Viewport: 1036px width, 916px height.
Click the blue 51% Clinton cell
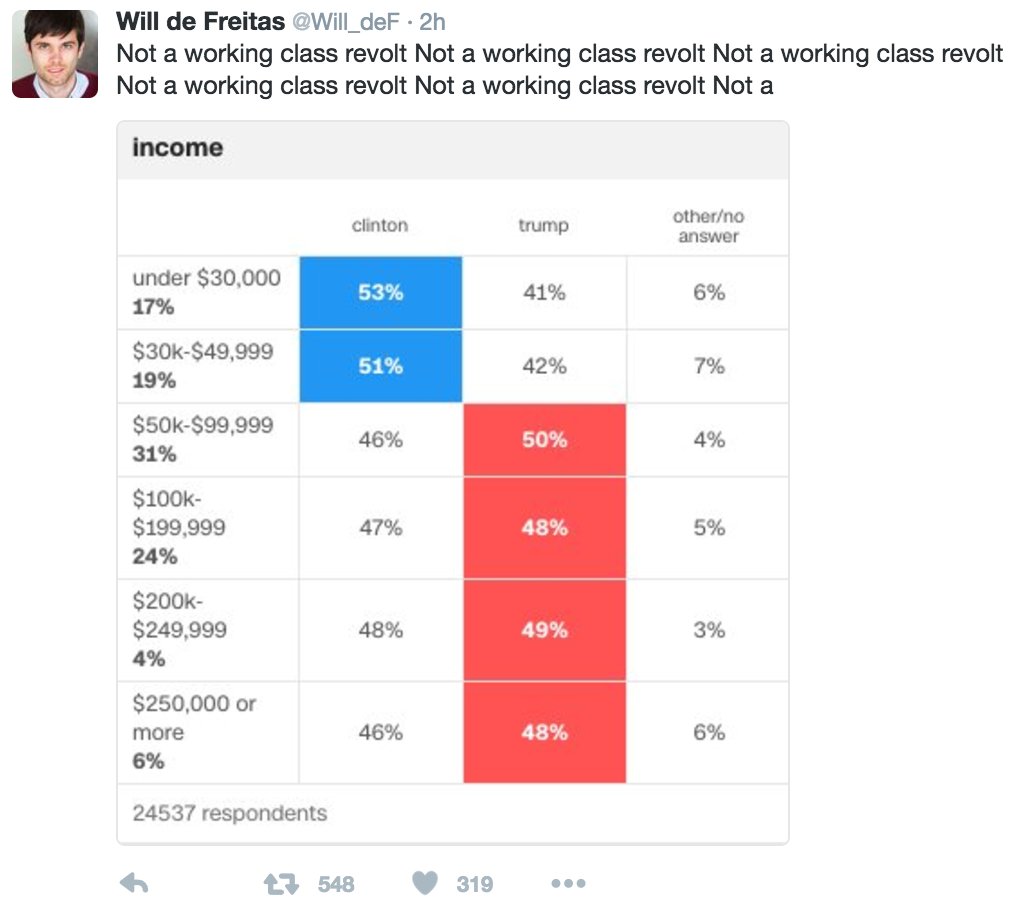(380, 366)
